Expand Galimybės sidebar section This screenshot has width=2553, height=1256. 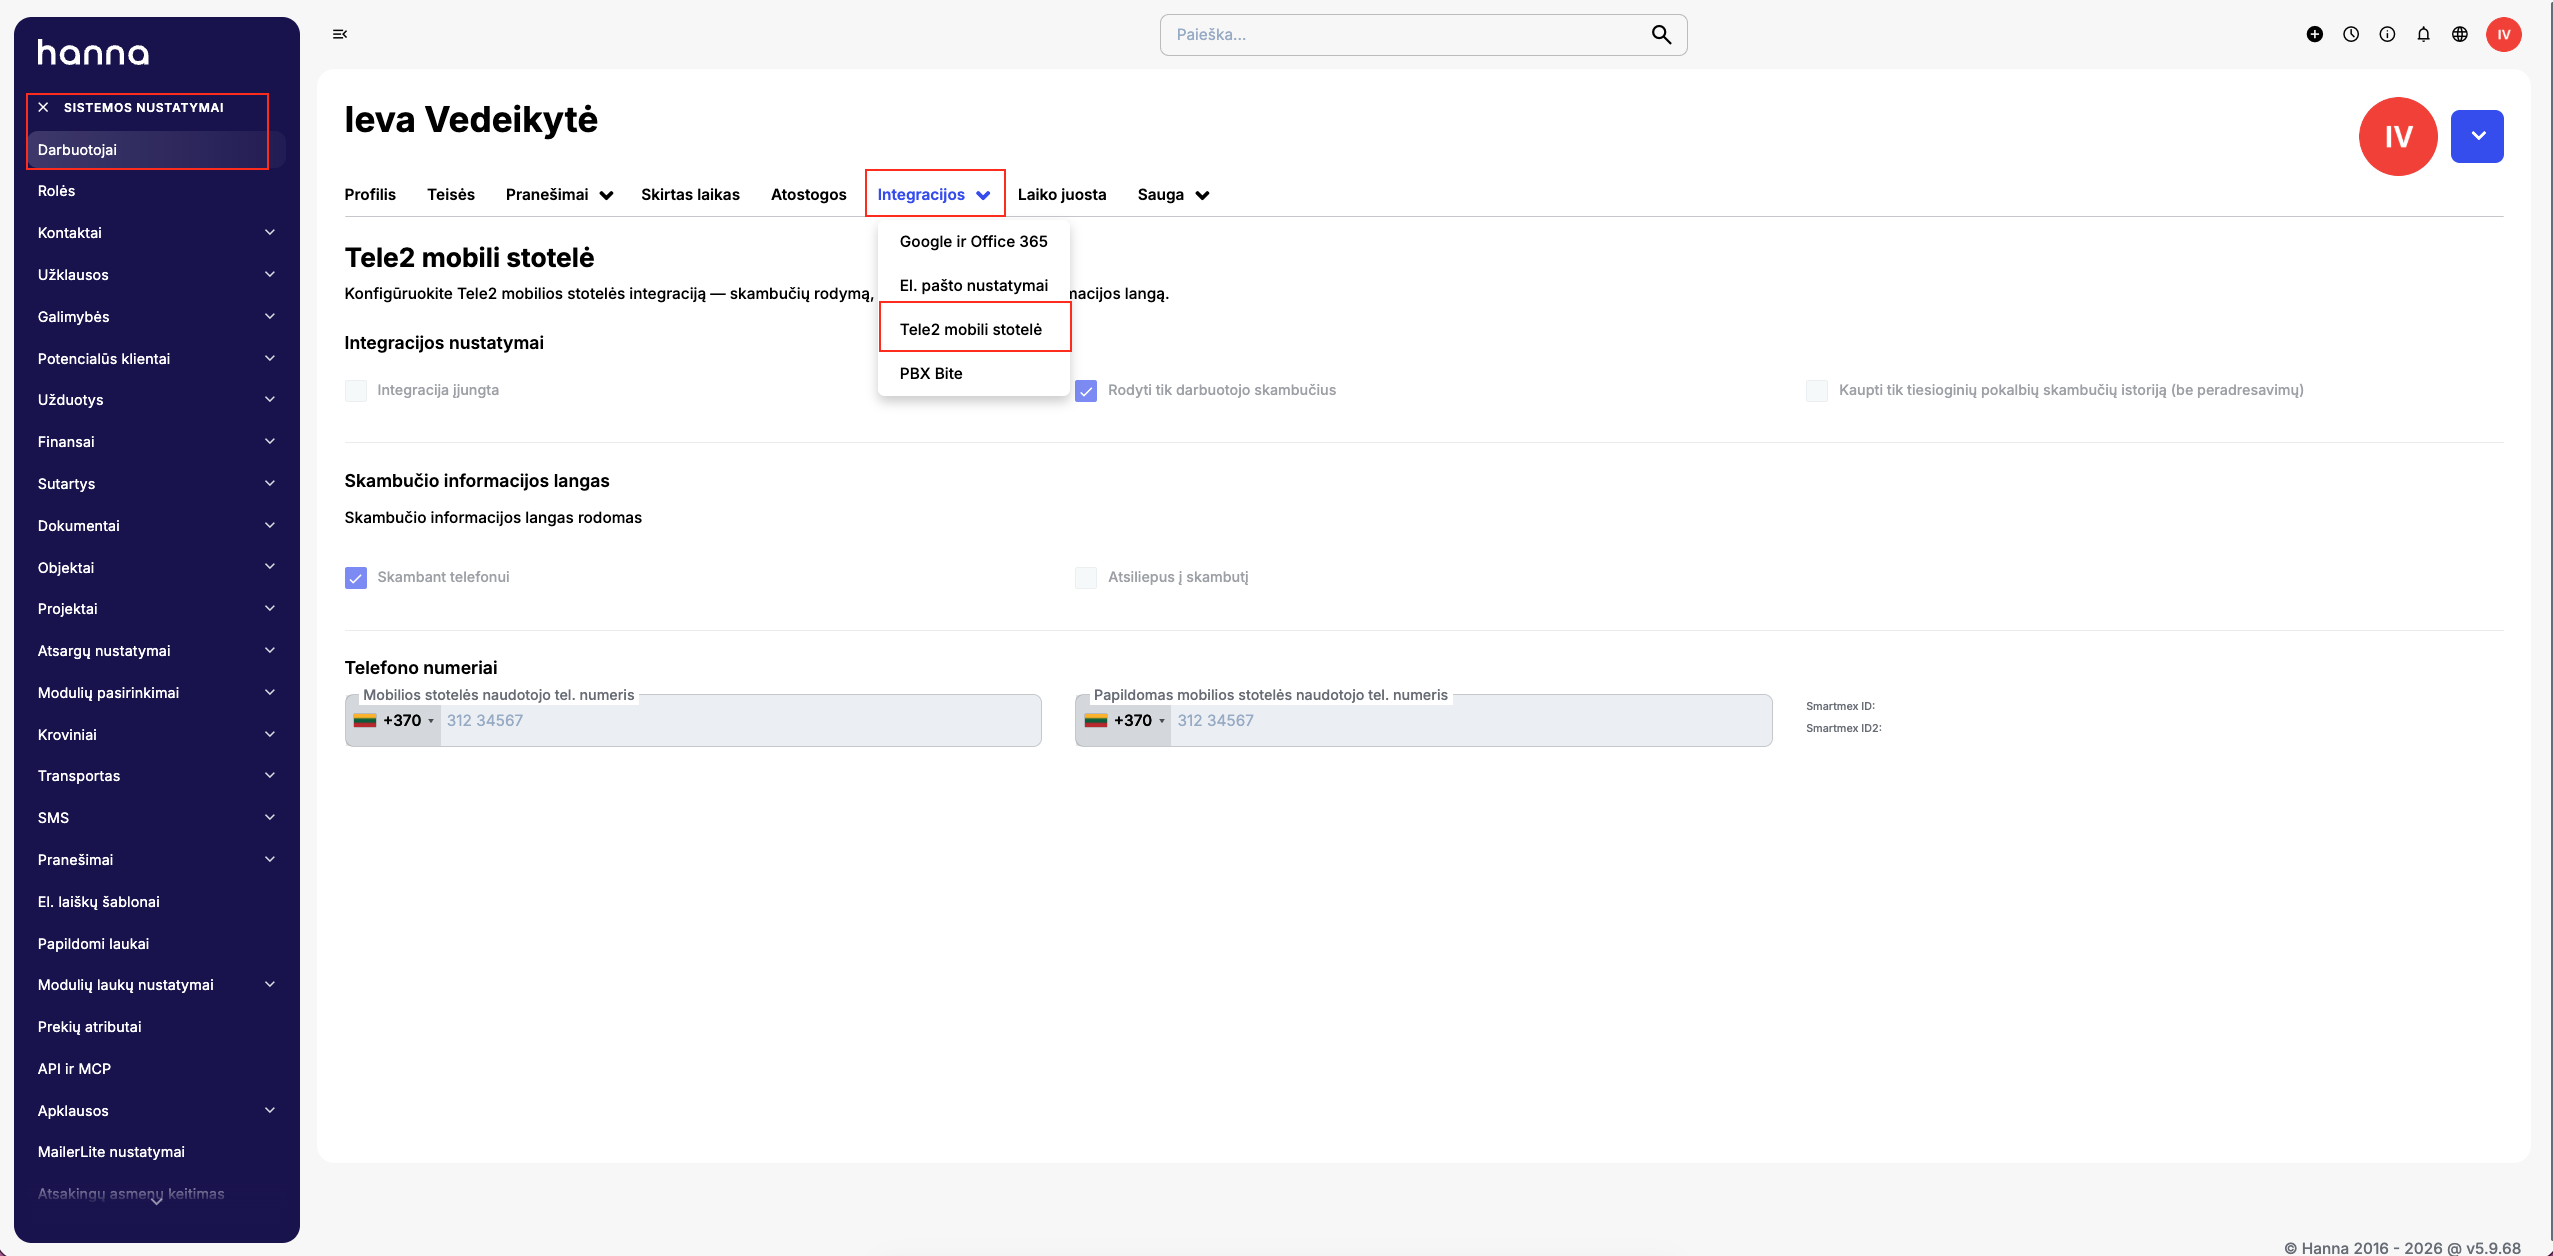point(156,317)
